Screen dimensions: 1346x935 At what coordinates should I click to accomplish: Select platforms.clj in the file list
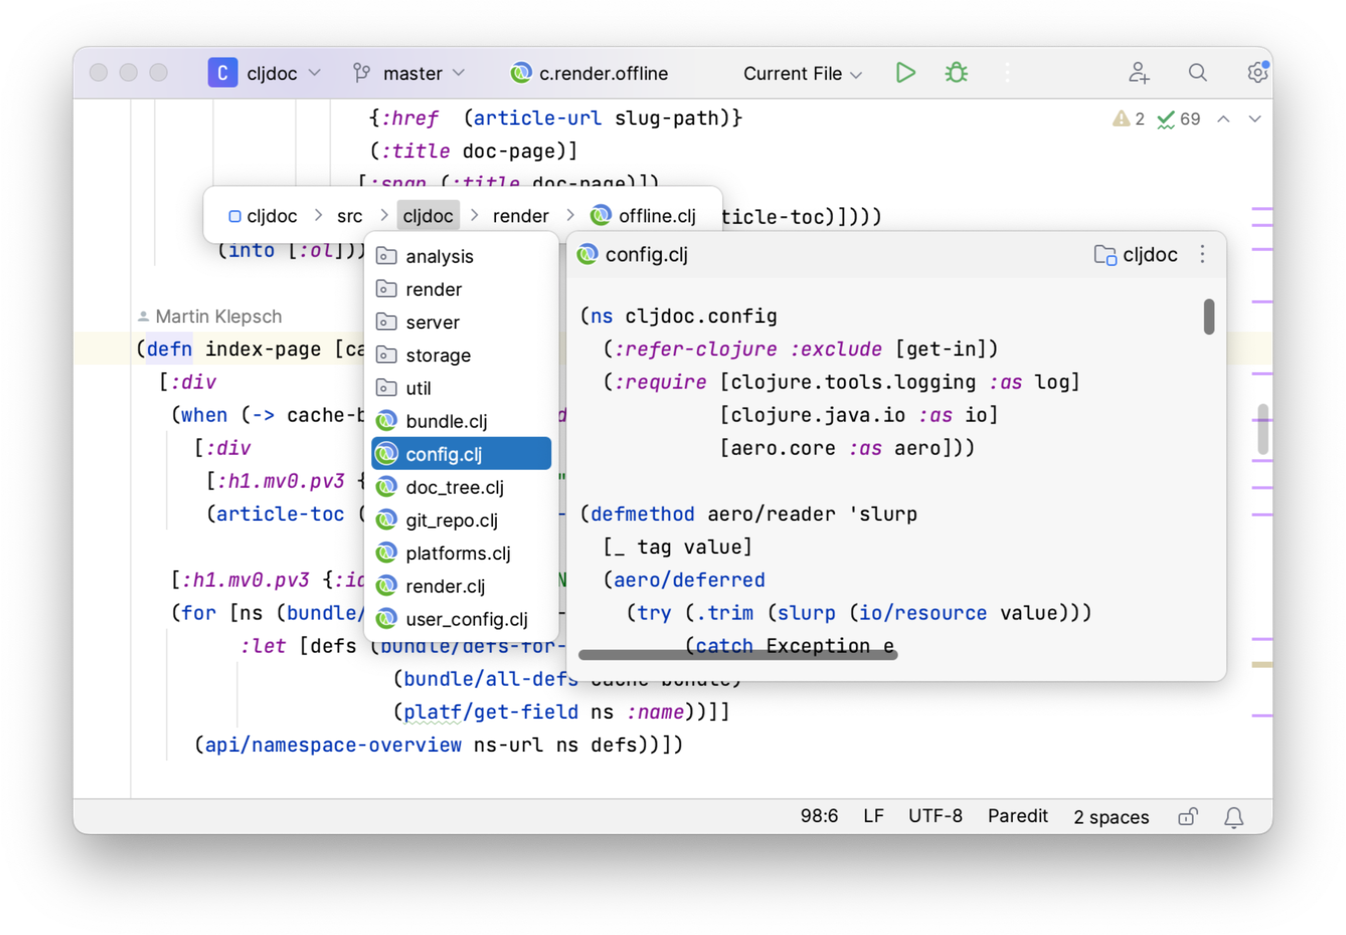click(x=461, y=553)
